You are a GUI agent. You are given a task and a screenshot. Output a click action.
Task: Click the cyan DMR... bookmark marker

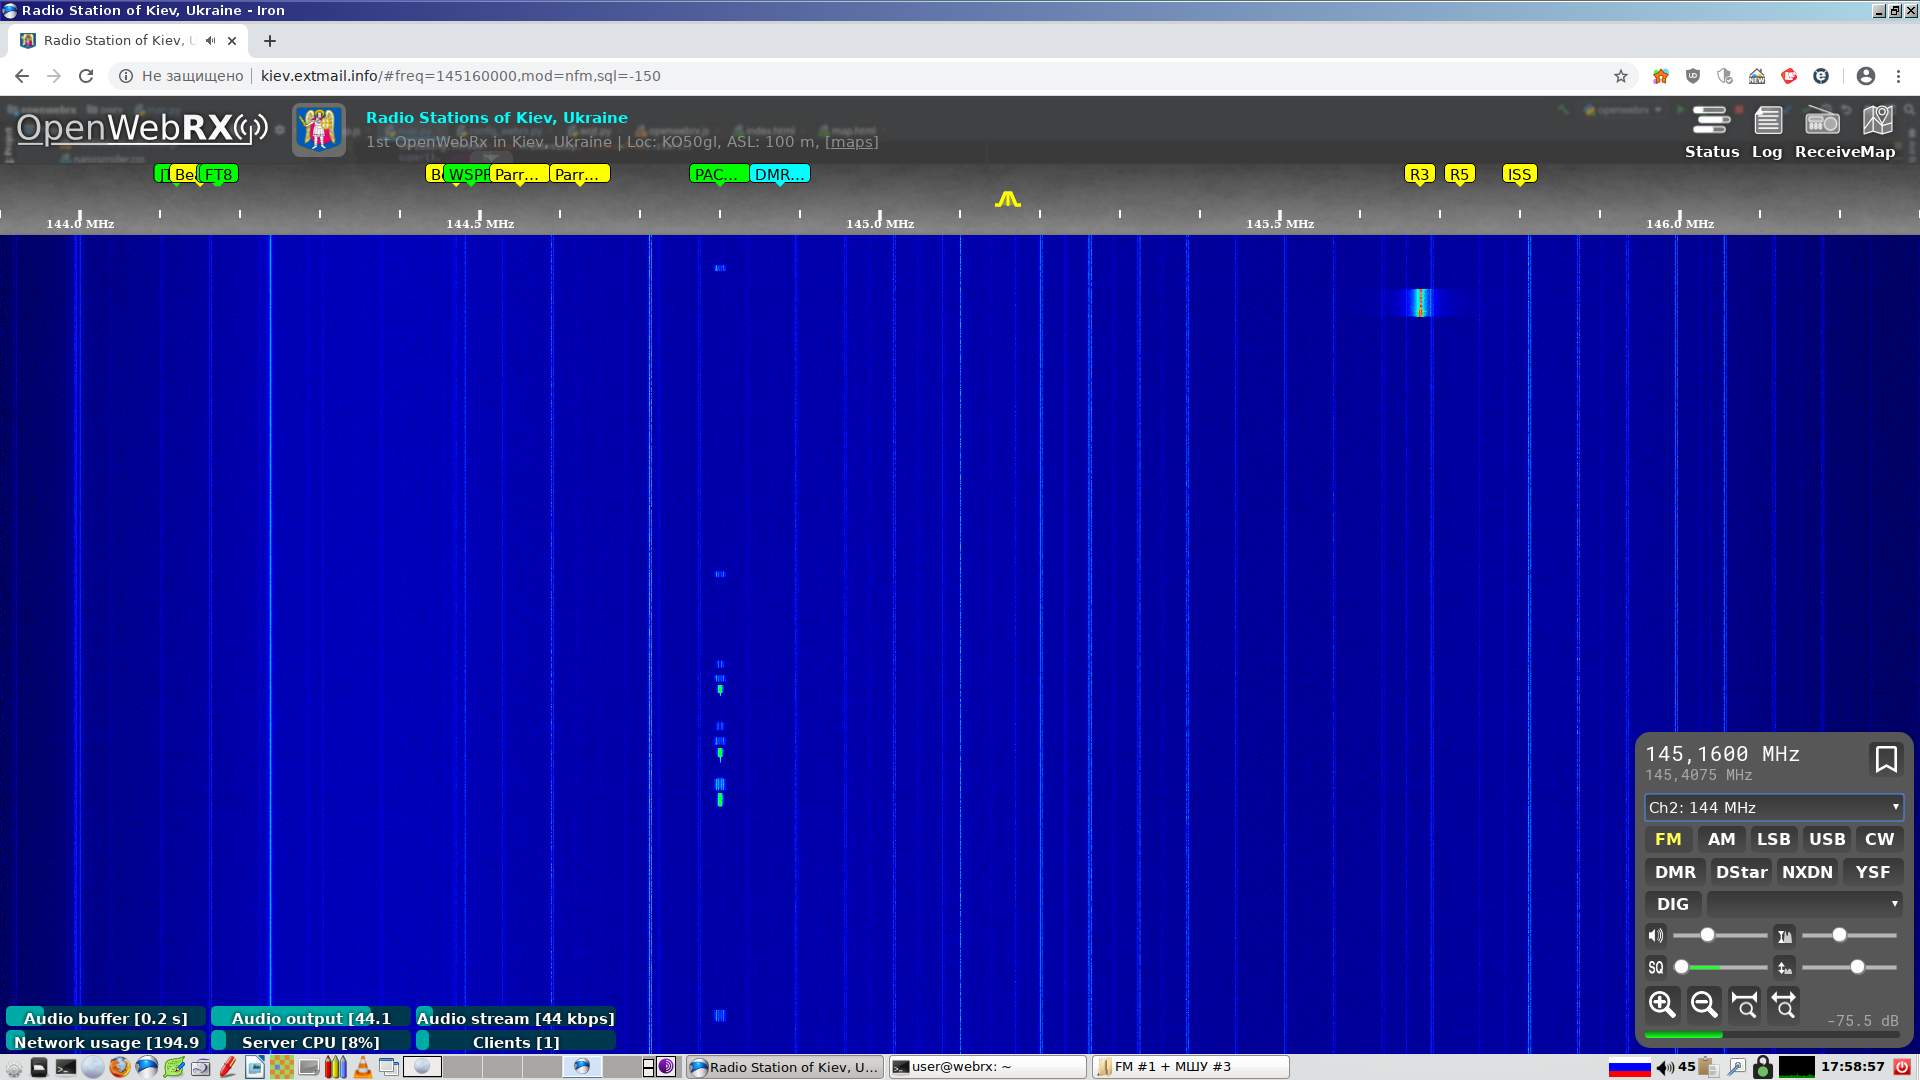pyautogui.click(x=780, y=175)
